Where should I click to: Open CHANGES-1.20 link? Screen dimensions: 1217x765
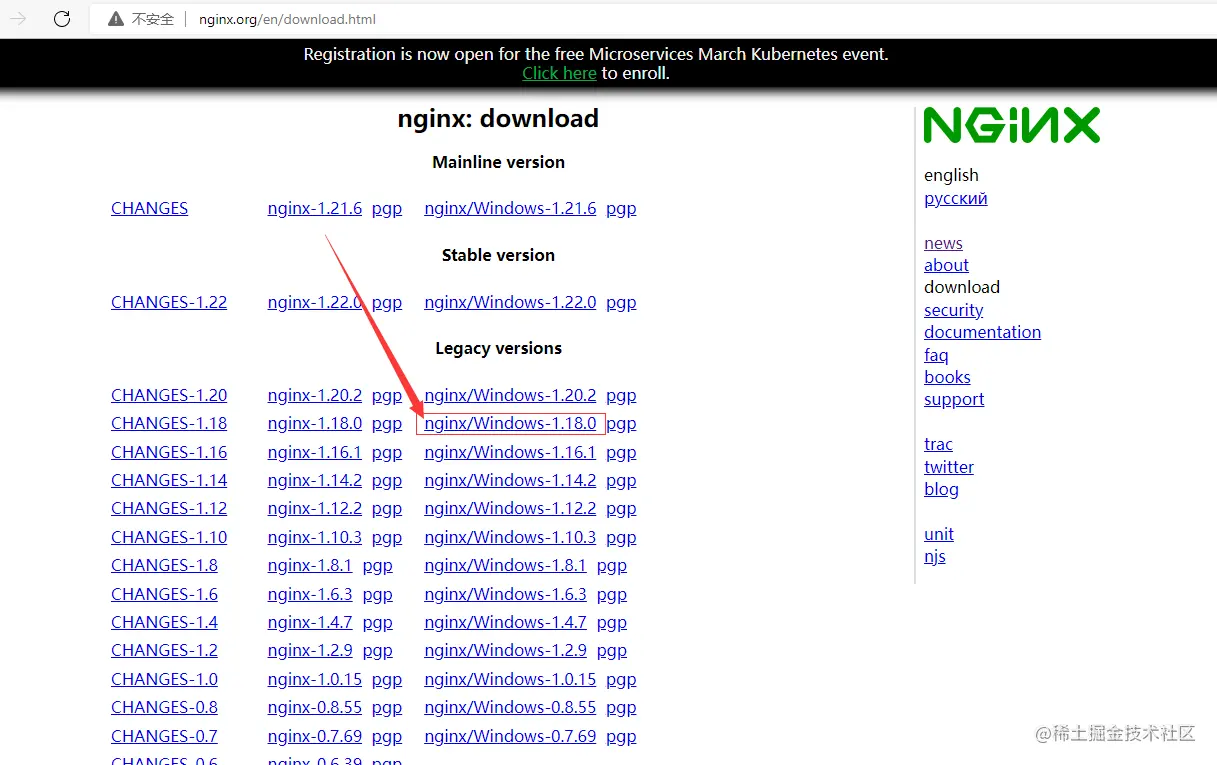point(169,395)
